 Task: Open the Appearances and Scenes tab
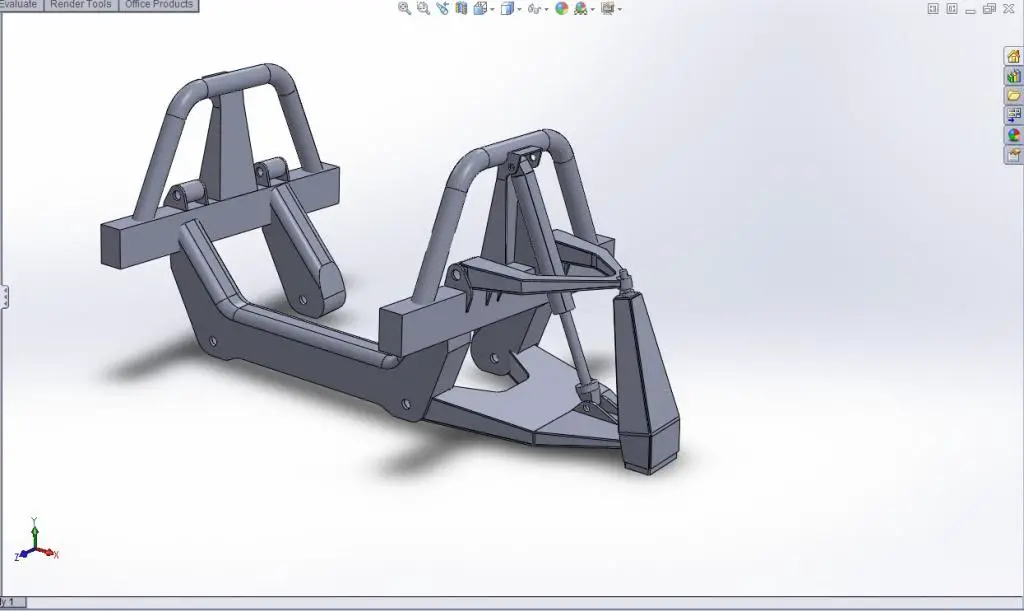(x=1014, y=134)
